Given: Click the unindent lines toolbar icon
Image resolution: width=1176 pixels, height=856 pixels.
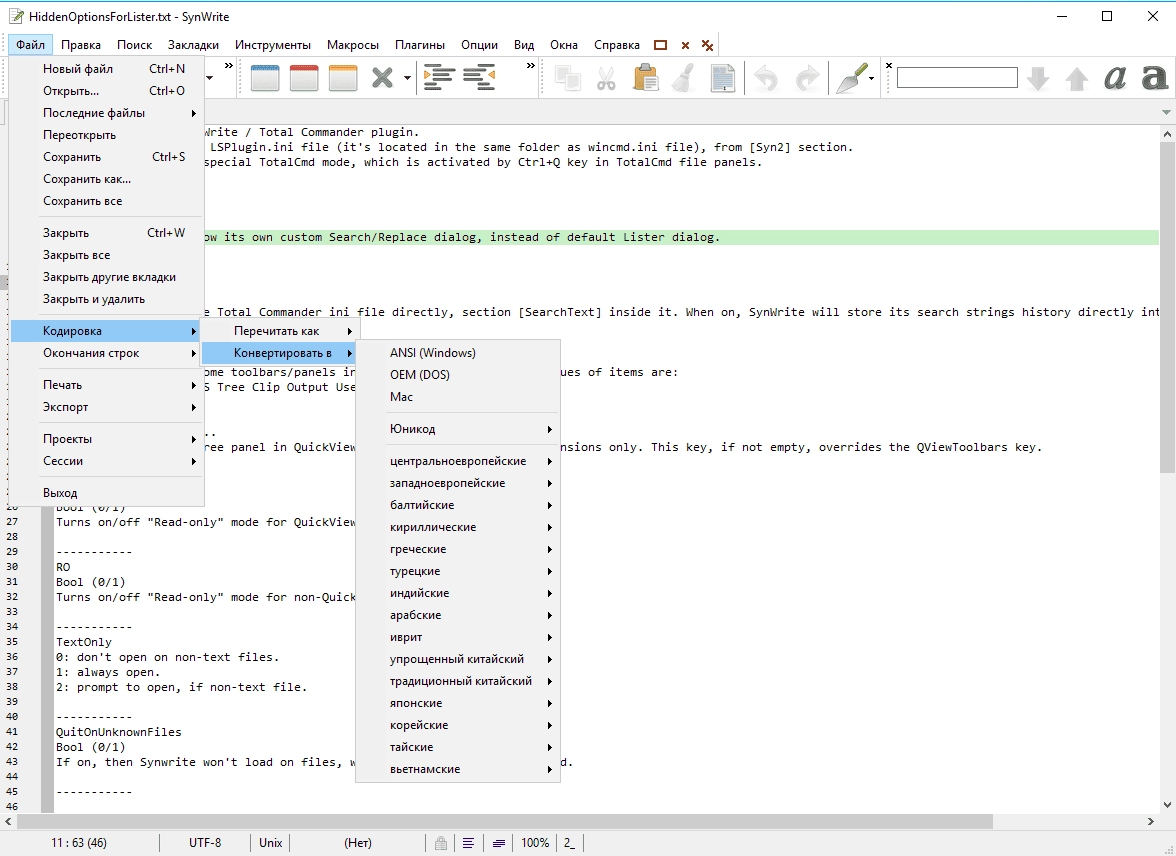Looking at the screenshot, I should coord(479,77).
